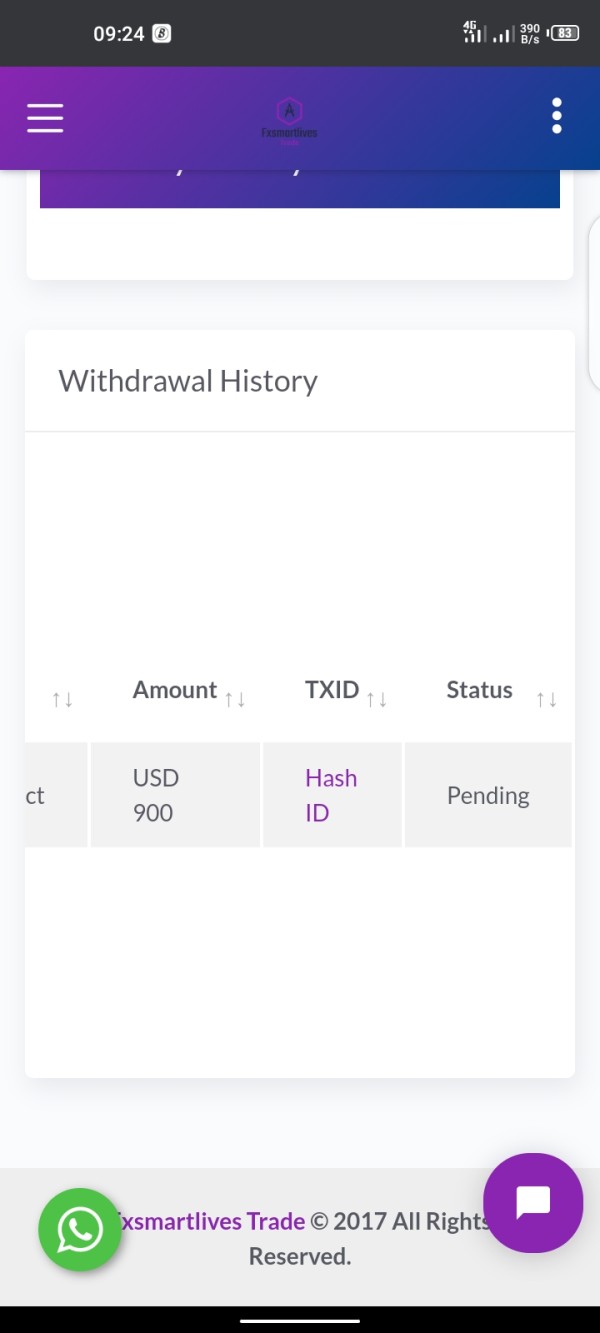Select the Amount column header
The width and height of the screenshot is (600, 1333).
[175, 690]
